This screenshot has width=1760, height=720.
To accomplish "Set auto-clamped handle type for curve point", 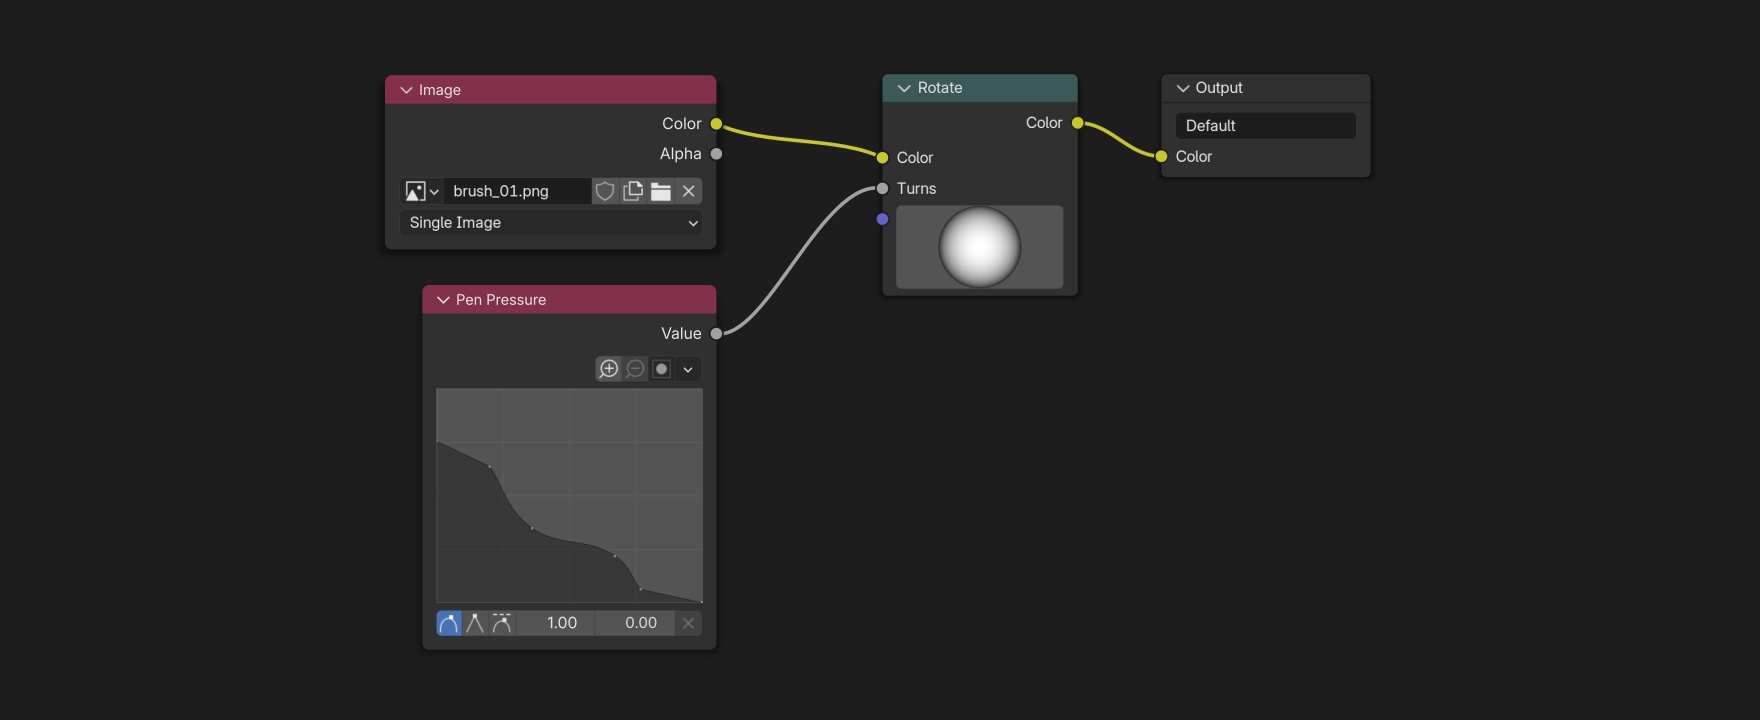I will 502,623.
